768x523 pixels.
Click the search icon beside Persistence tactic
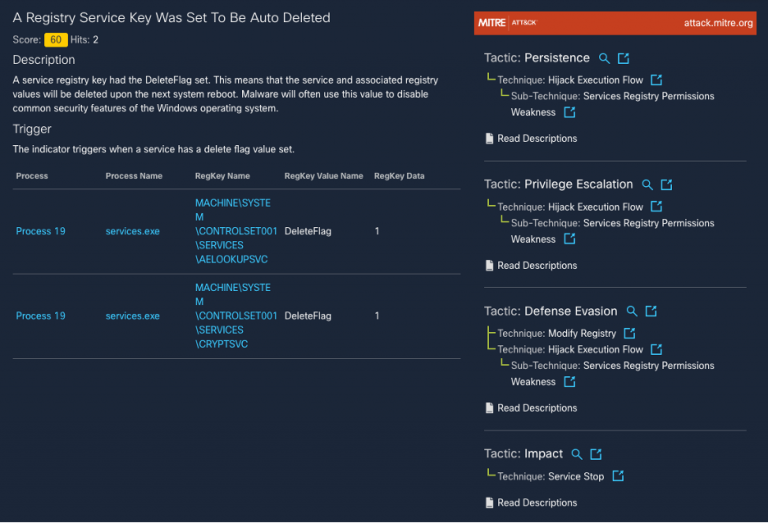pos(604,59)
